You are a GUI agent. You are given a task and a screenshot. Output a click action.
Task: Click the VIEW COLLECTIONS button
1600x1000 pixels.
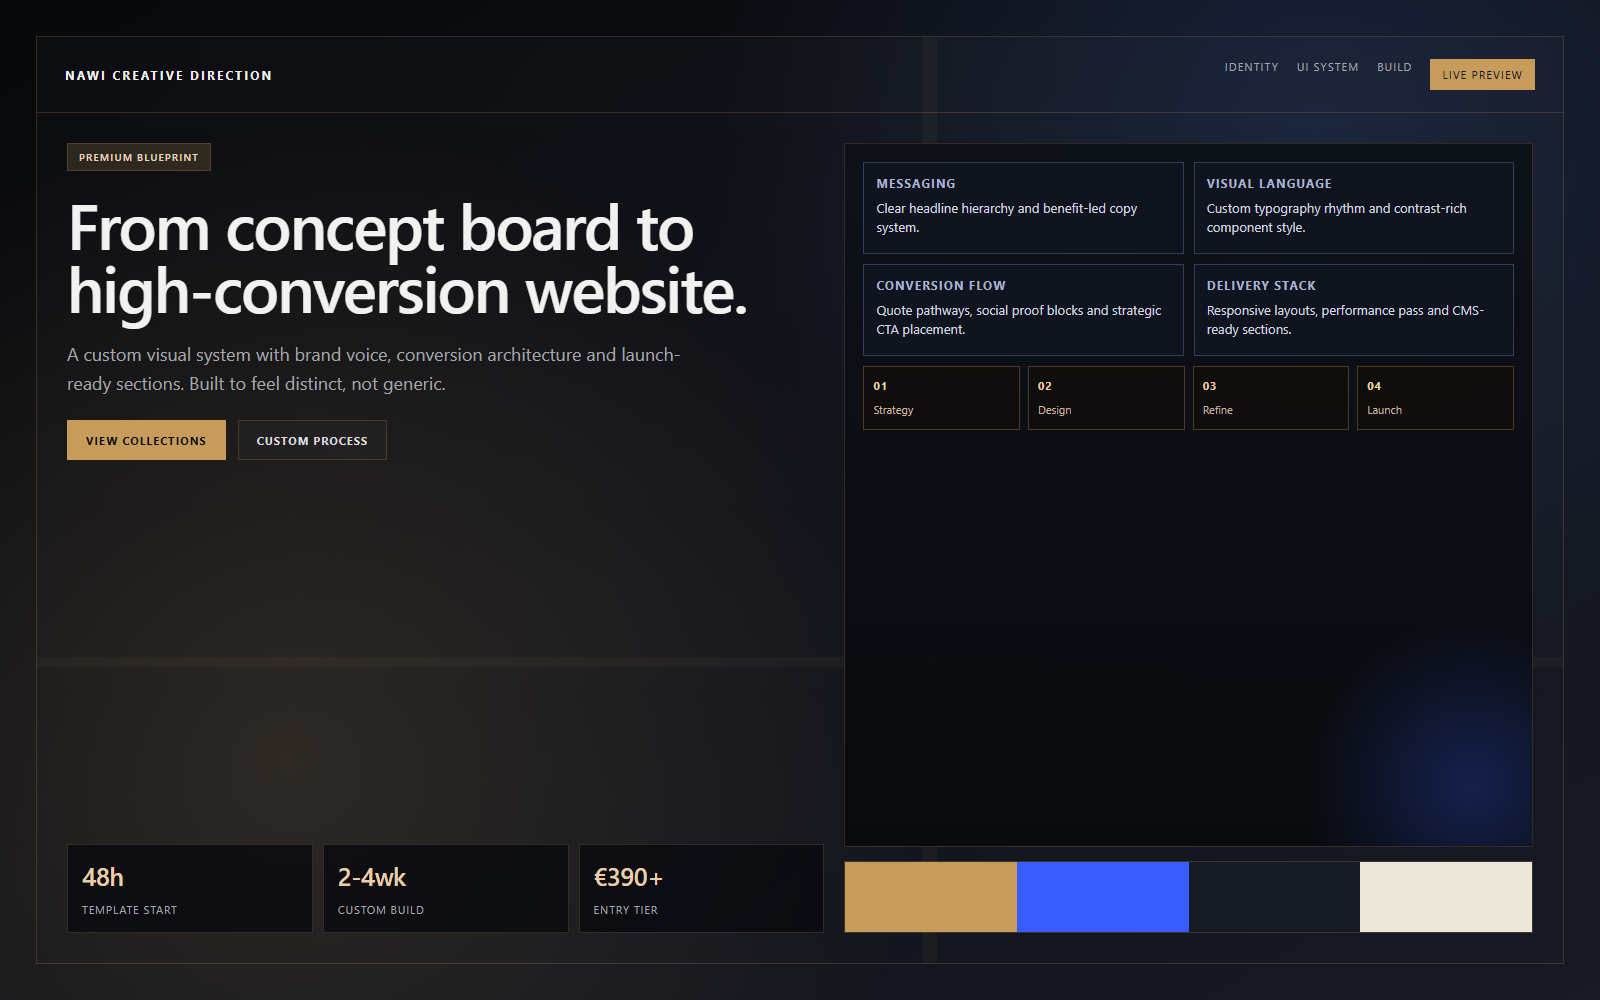(x=146, y=440)
